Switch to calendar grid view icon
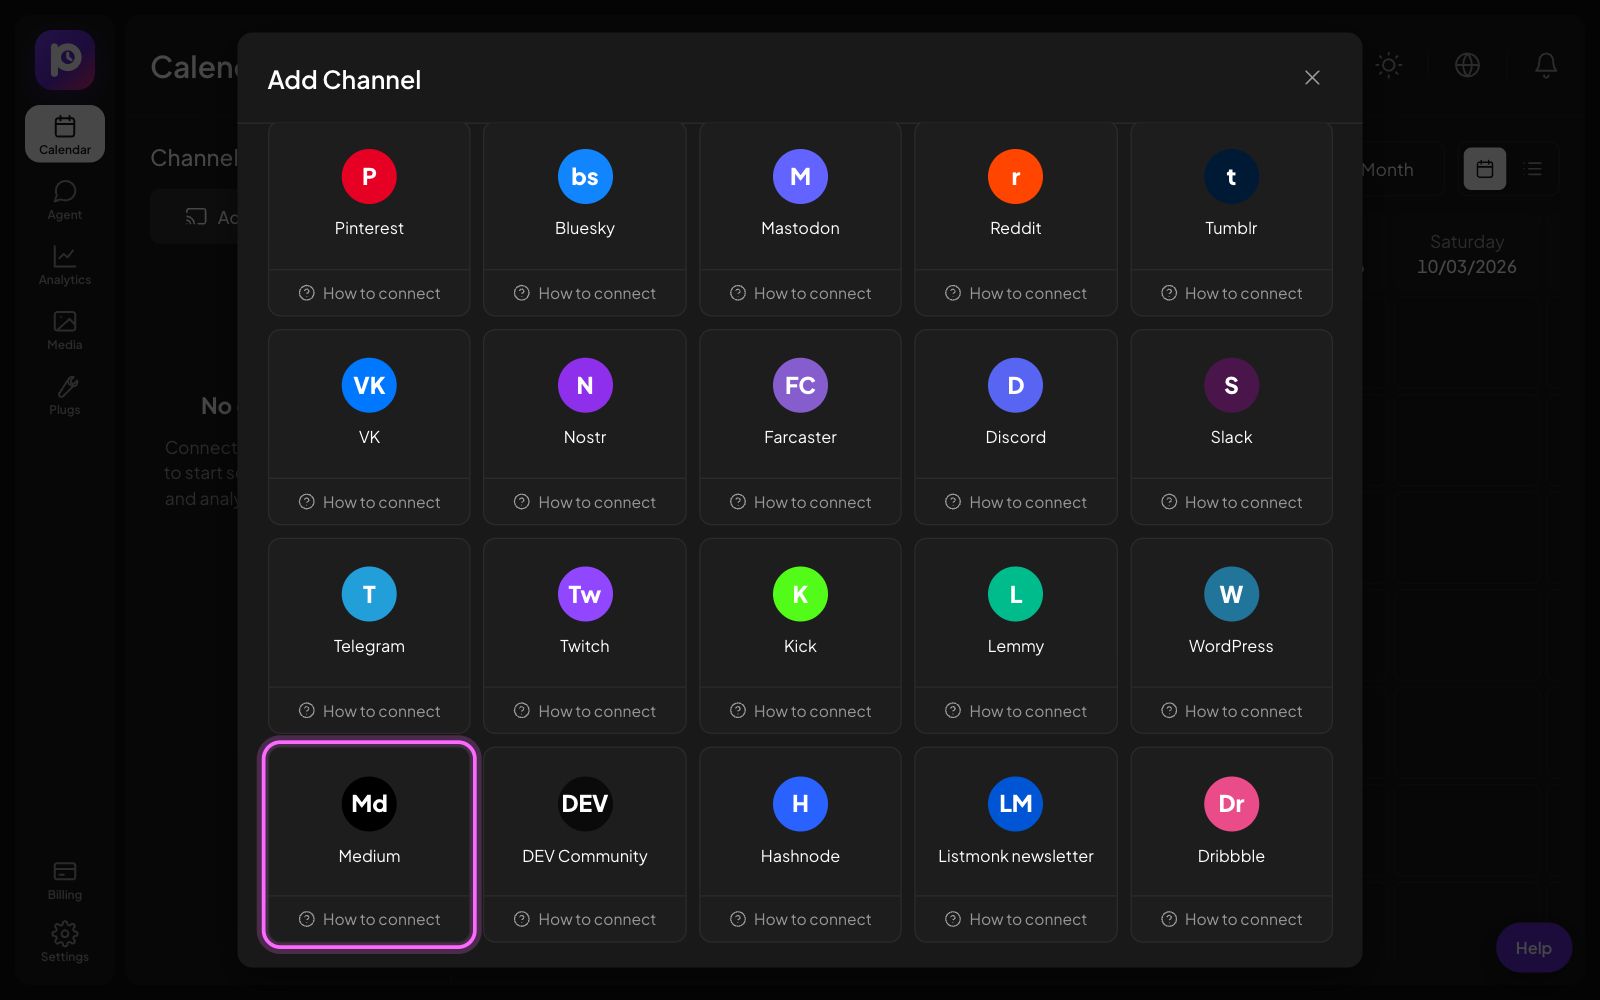The width and height of the screenshot is (1600, 1000). pyautogui.click(x=1485, y=169)
